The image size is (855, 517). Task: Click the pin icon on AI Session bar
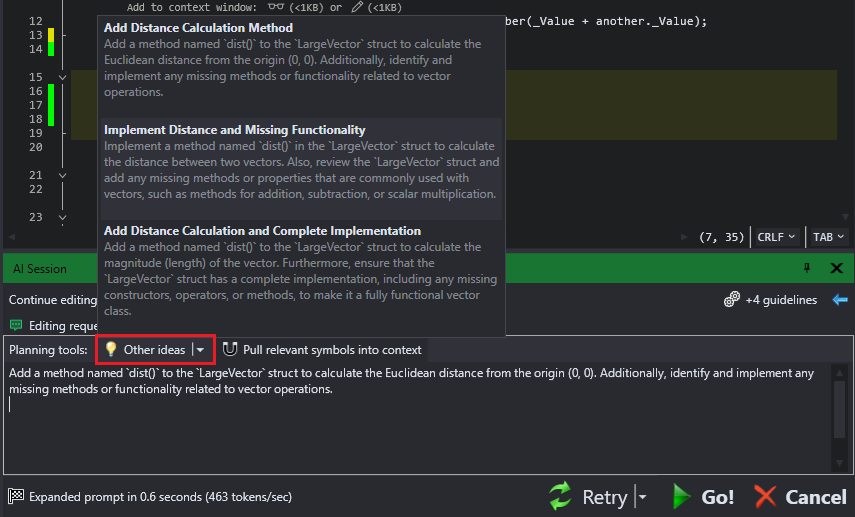[x=806, y=268]
